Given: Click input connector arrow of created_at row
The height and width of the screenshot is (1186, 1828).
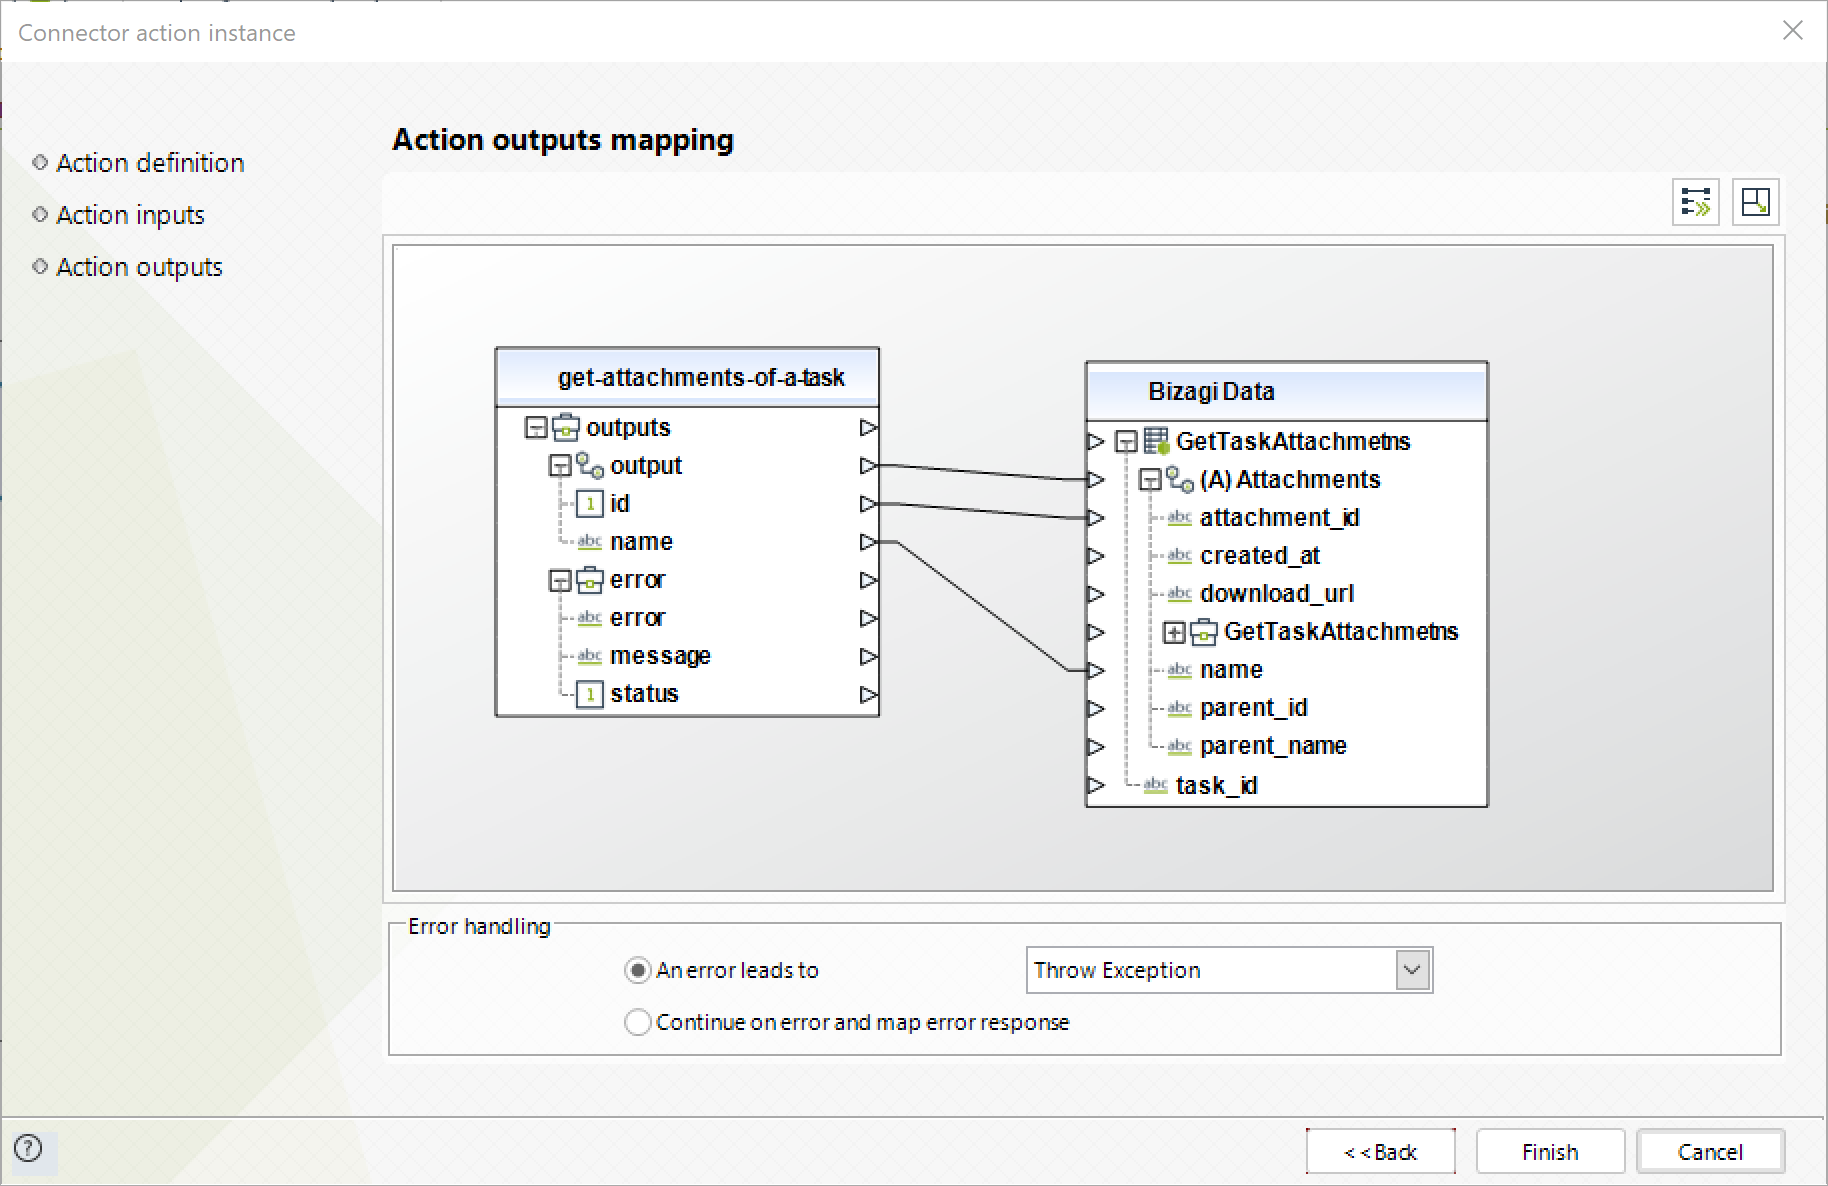Looking at the screenshot, I should (x=1096, y=556).
